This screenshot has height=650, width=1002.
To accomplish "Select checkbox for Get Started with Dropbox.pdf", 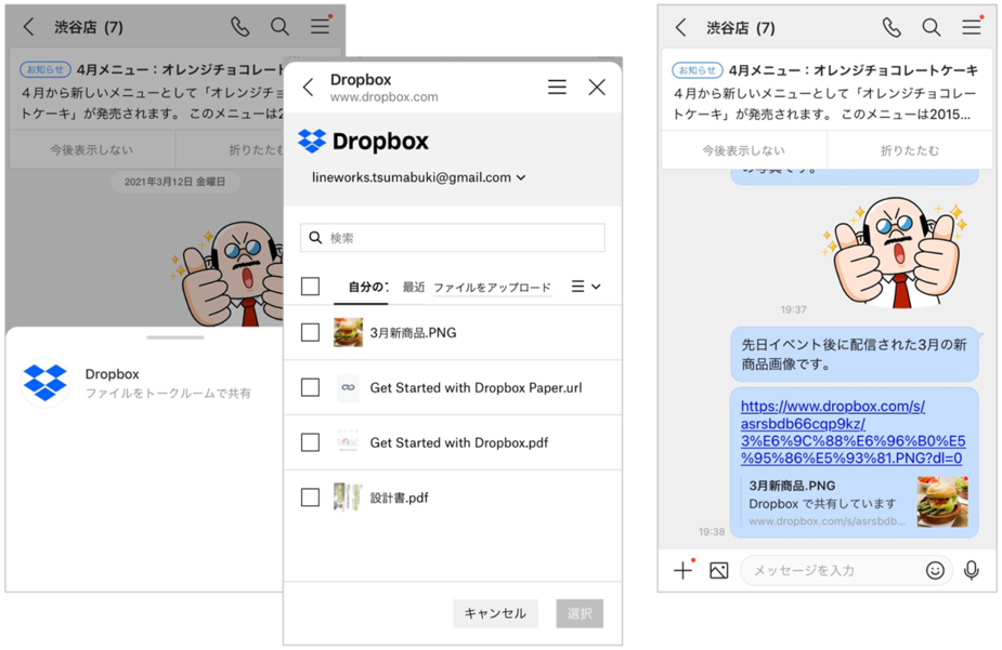I will [310, 442].
